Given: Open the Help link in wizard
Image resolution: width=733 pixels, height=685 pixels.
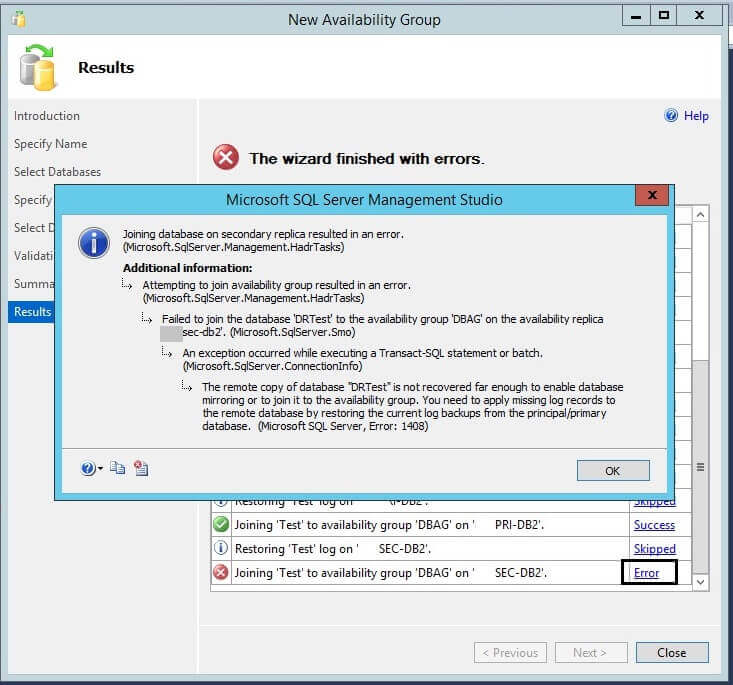Looking at the screenshot, I should pyautogui.click(x=696, y=115).
